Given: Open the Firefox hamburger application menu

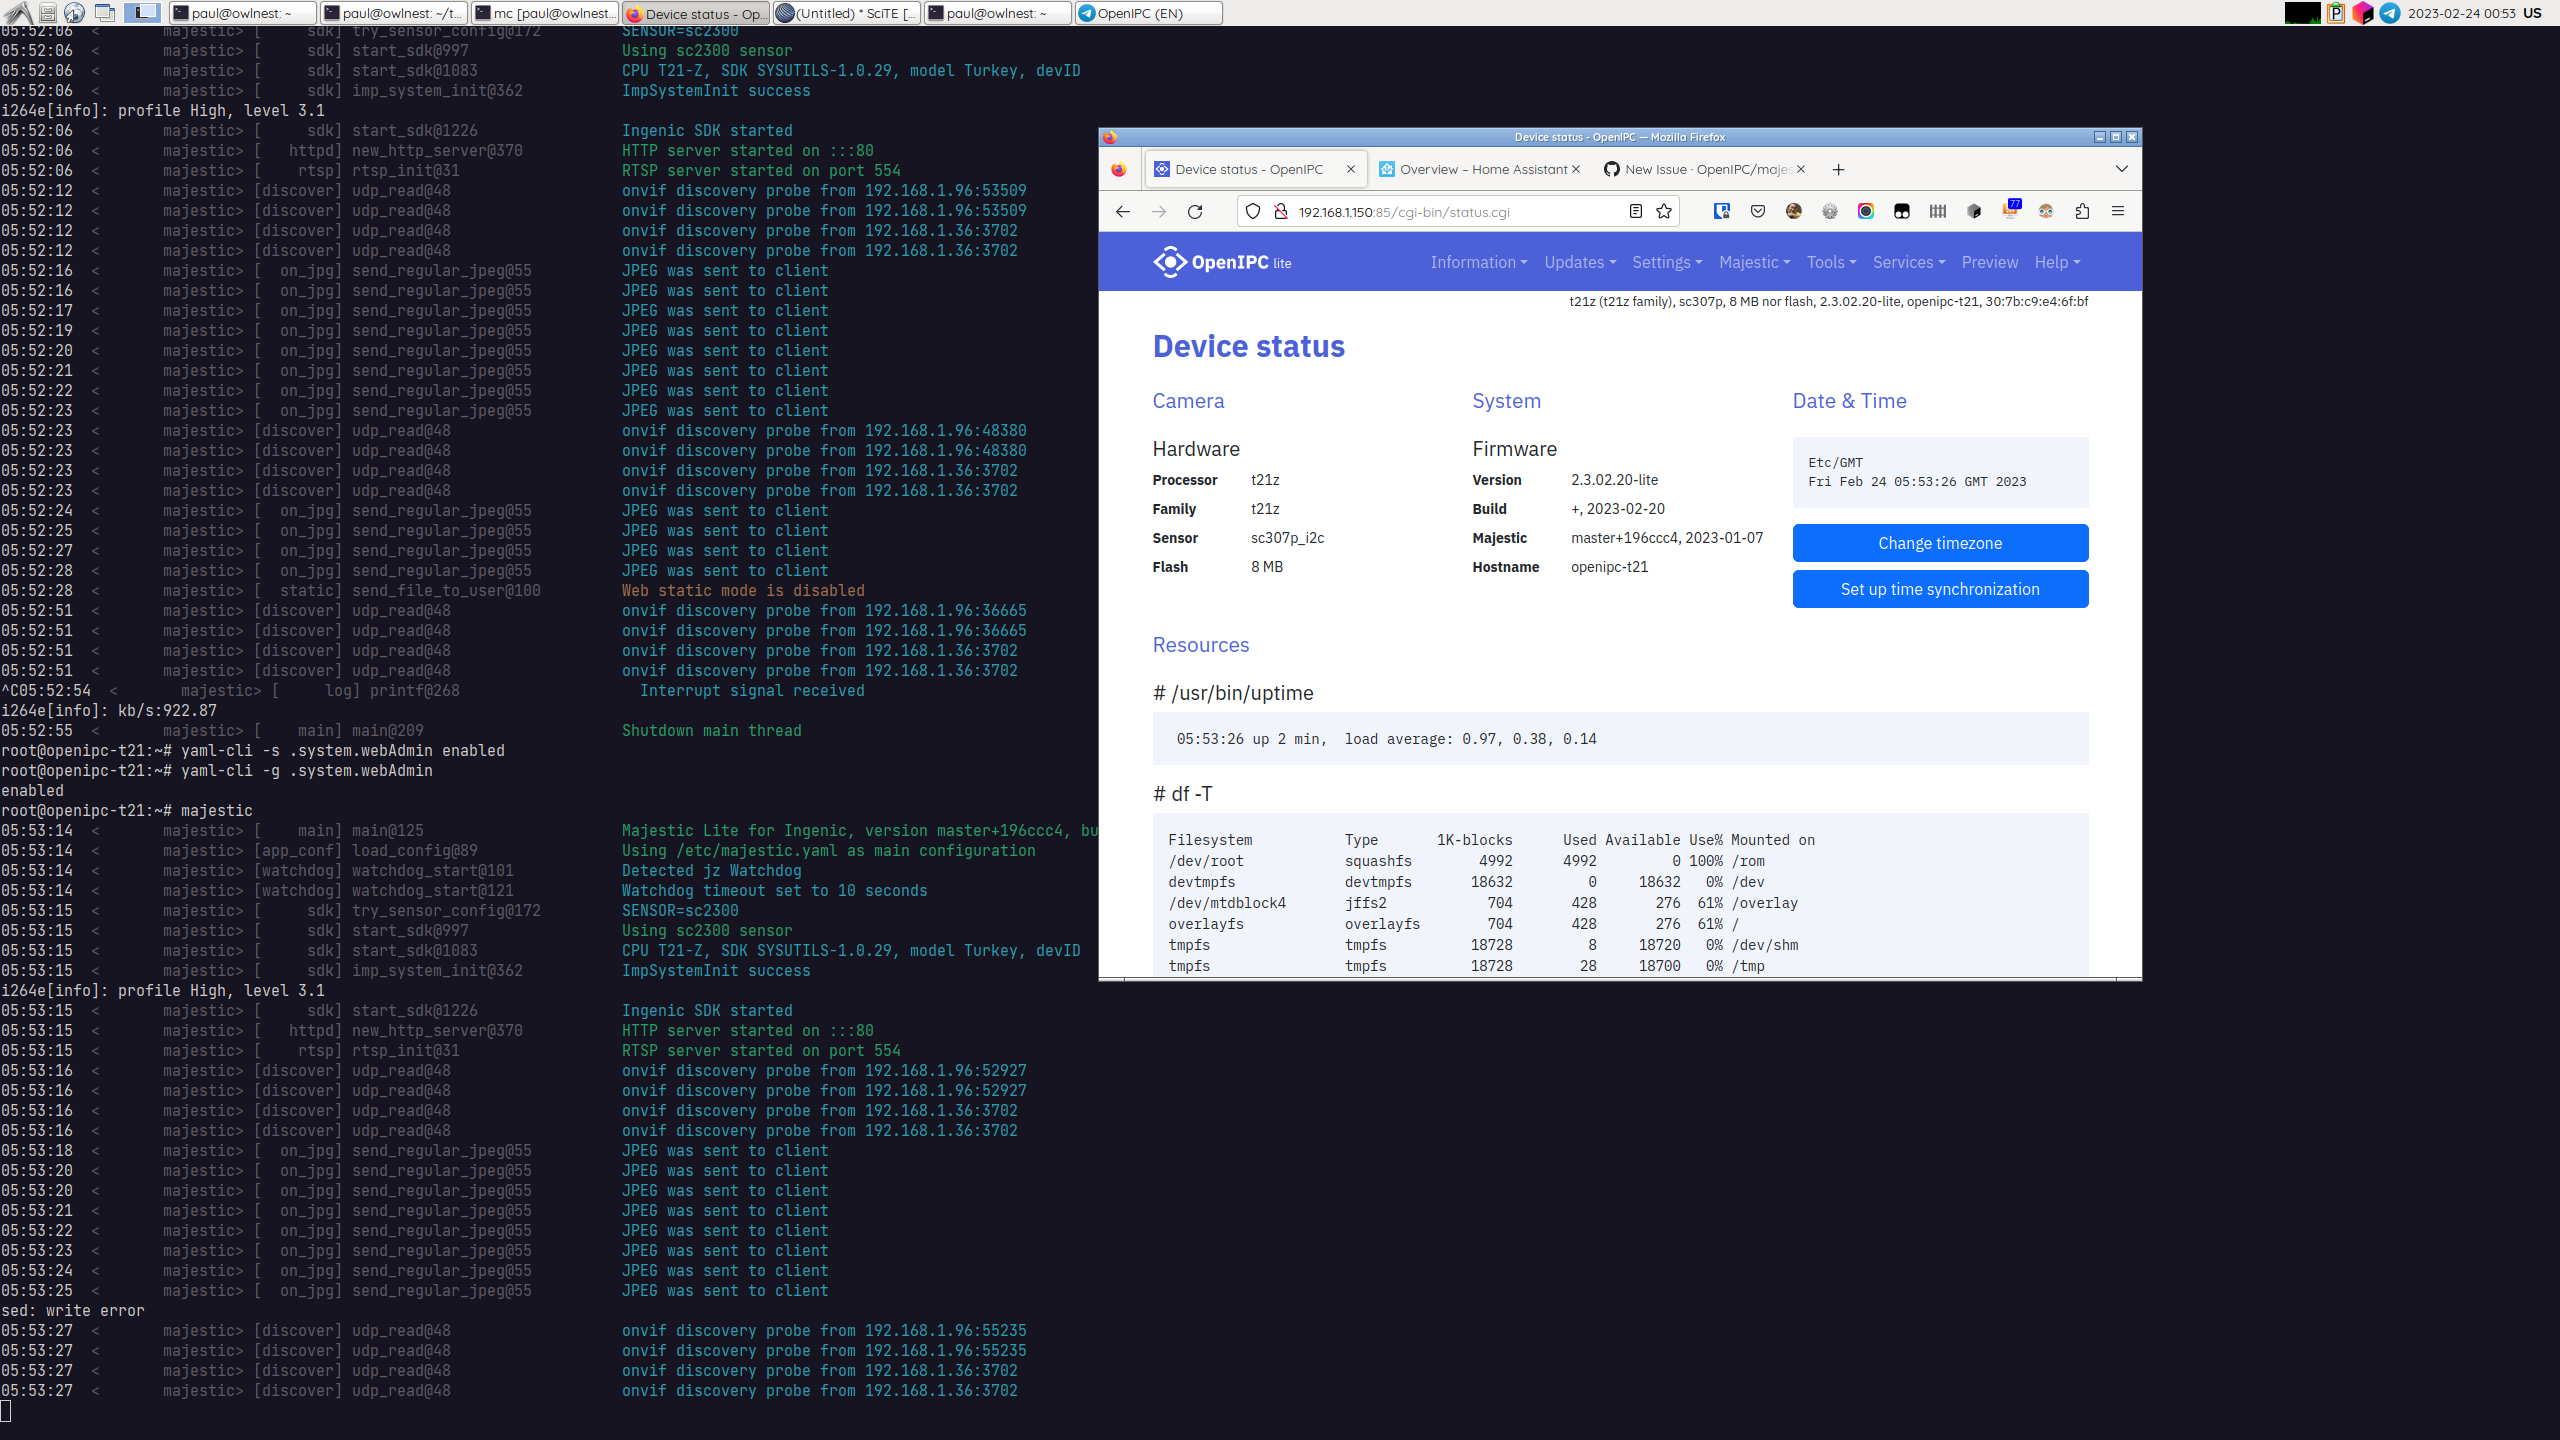Looking at the screenshot, I should pyautogui.click(x=2118, y=211).
